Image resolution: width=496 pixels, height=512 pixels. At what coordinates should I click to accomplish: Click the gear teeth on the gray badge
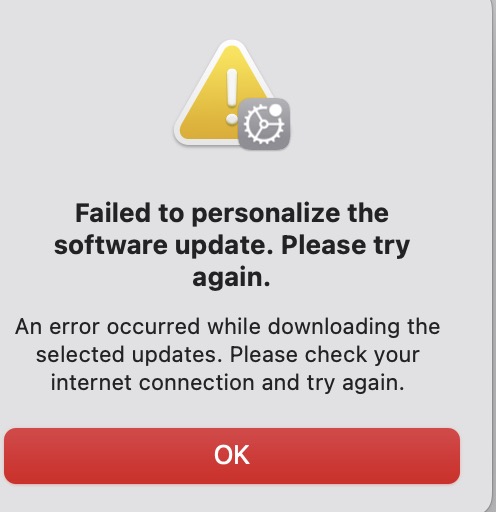click(263, 124)
